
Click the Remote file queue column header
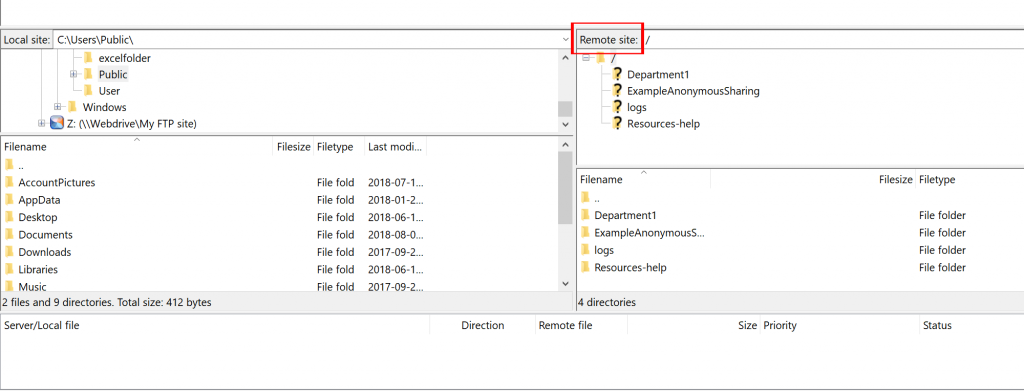click(x=581, y=325)
